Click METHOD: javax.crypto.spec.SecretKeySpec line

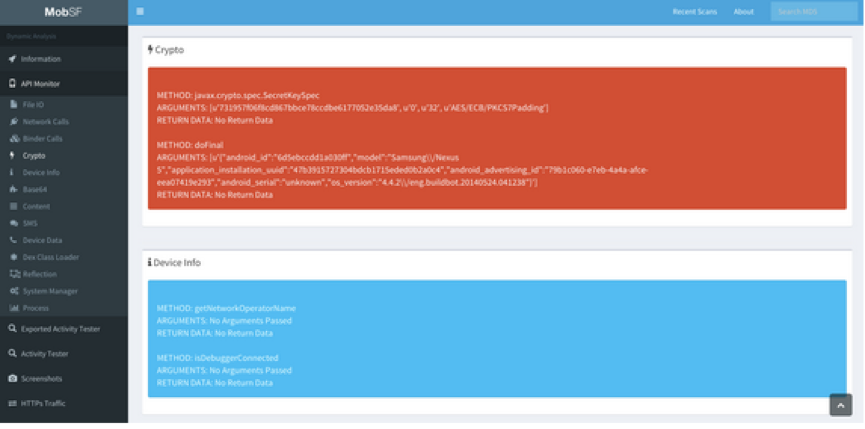238,95
